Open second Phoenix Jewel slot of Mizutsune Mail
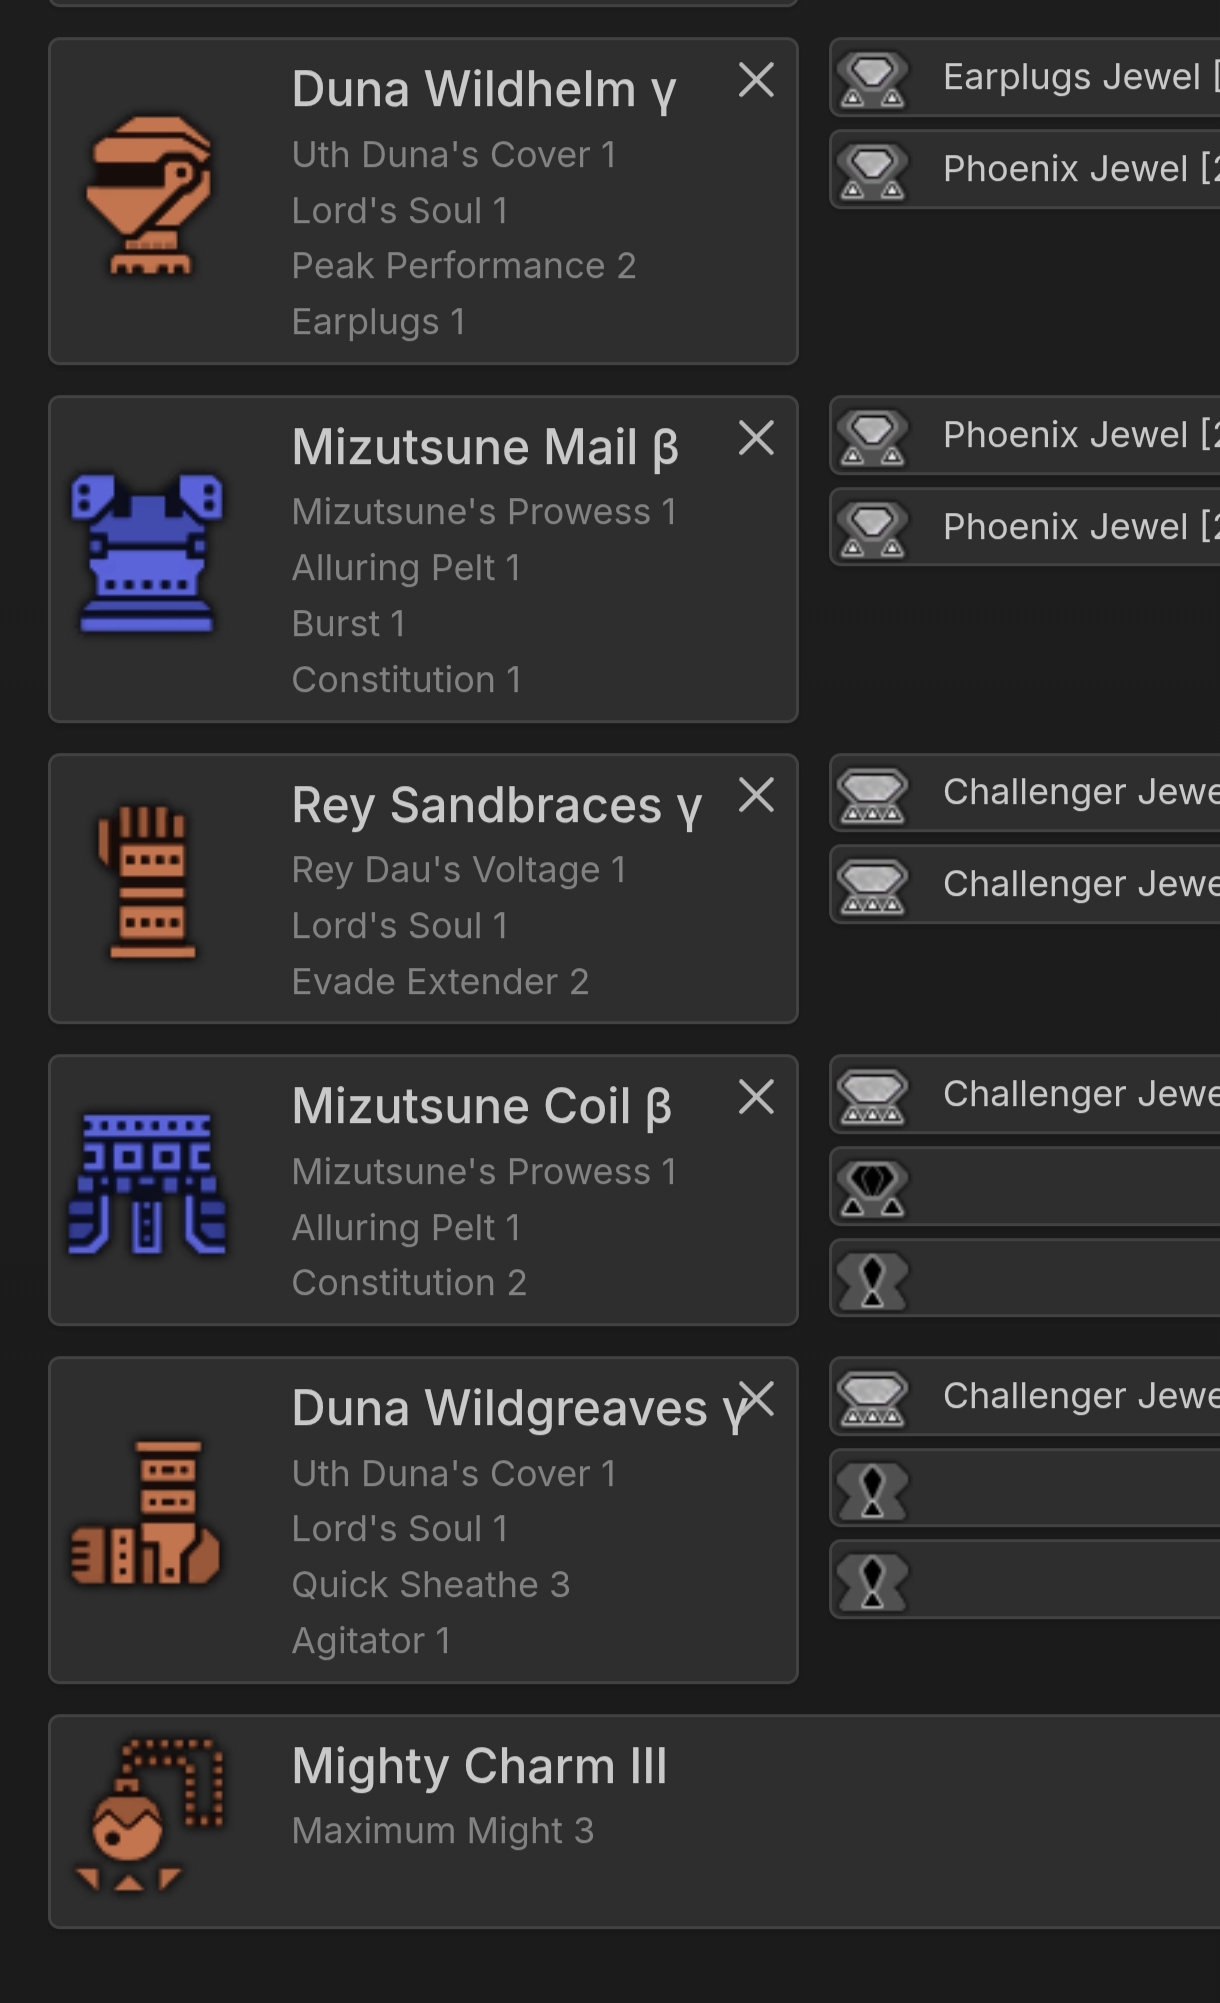 click(1025, 527)
